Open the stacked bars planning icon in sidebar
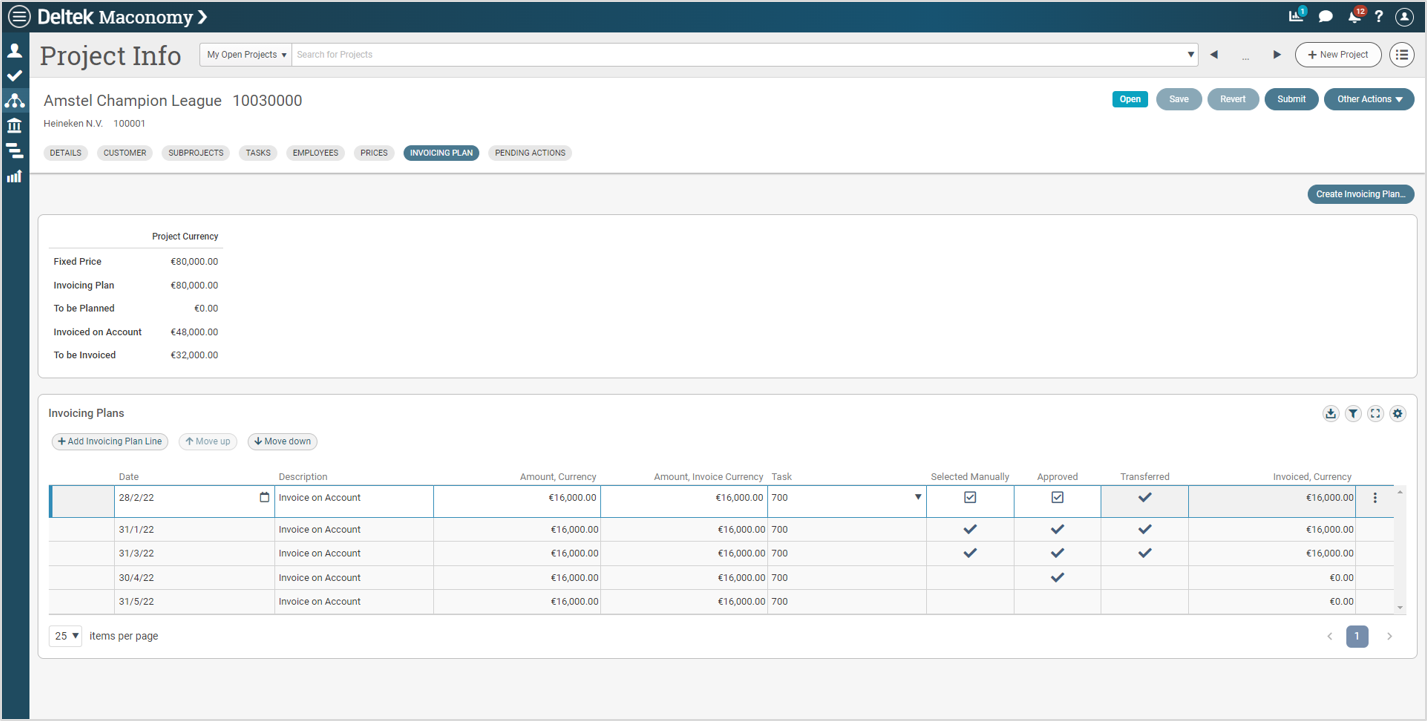Image resolution: width=1427 pixels, height=721 pixels. (15, 151)
